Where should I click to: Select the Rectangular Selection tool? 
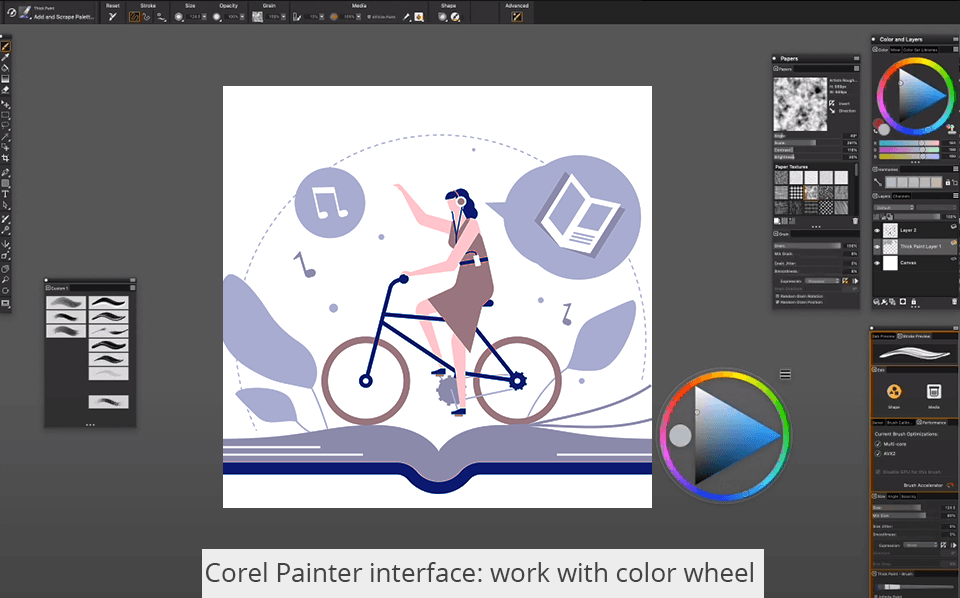6,115
